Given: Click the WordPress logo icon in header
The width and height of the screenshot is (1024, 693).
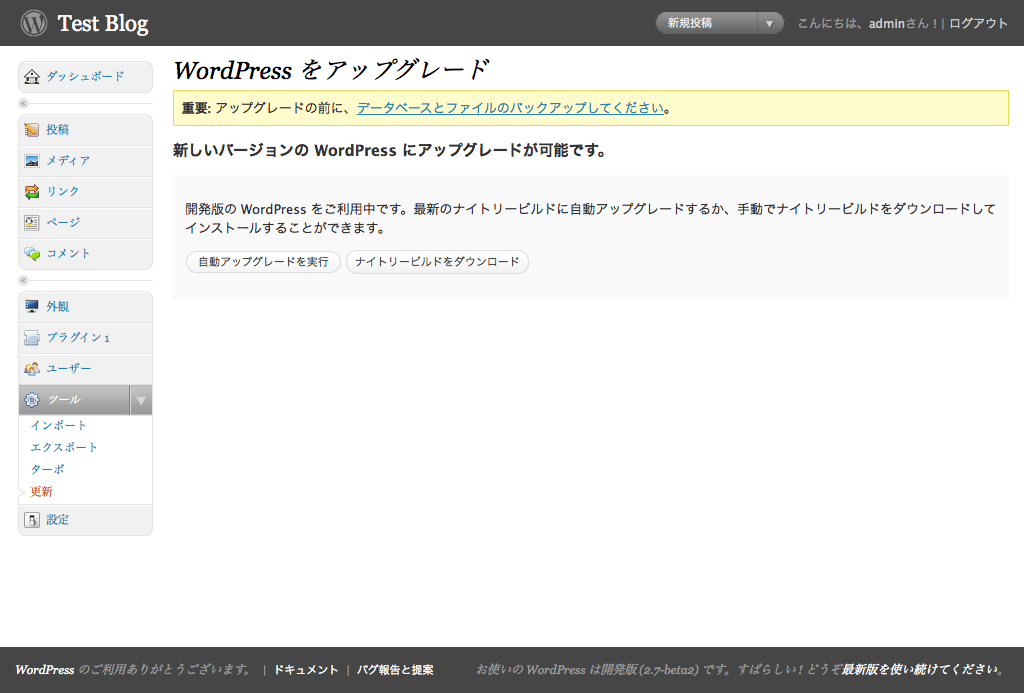Looking at the screenshot, I should pyautogui.click(x=33, y=23).
